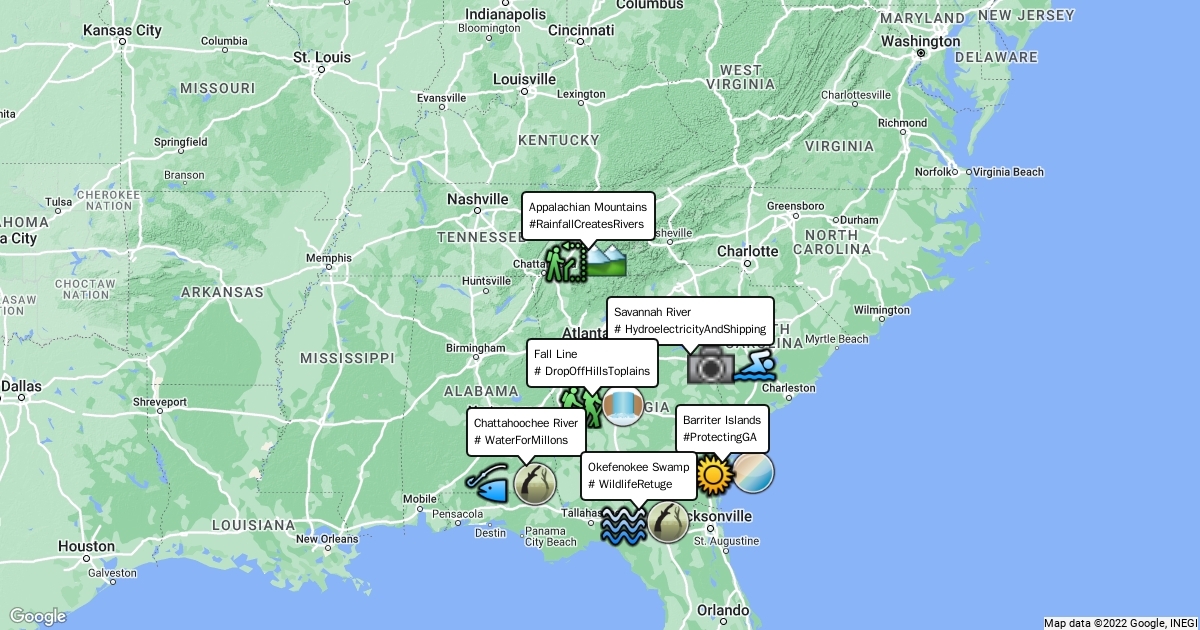1200x630 pixels.
Task: Select the swimmer icon near Charleston
Action: click(x=755, y=366)
